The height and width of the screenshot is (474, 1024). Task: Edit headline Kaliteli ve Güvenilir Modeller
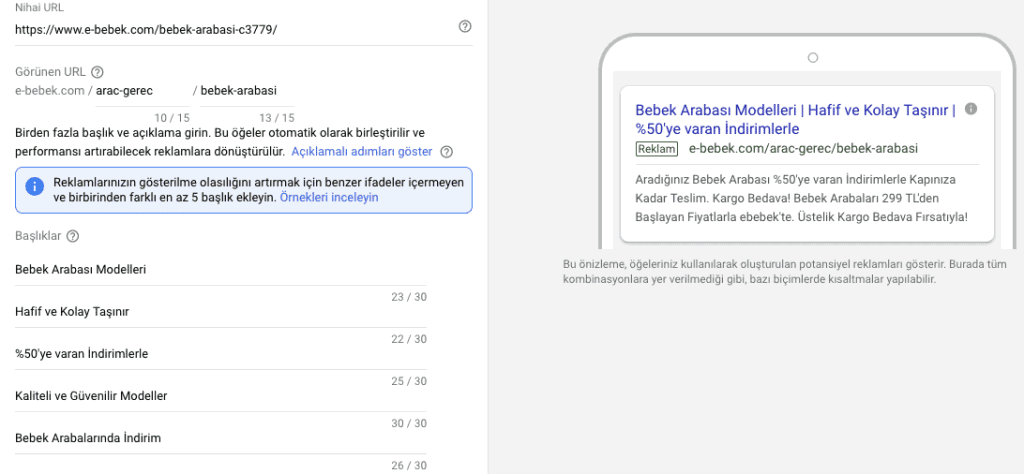coord(220,396)
